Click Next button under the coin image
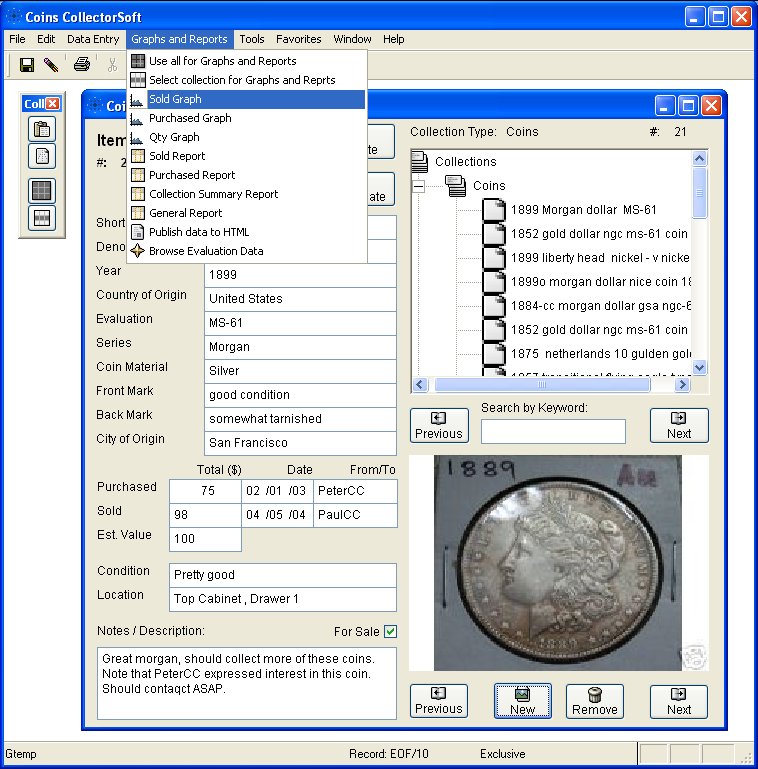The image size is (758, 769). [679, 701]
